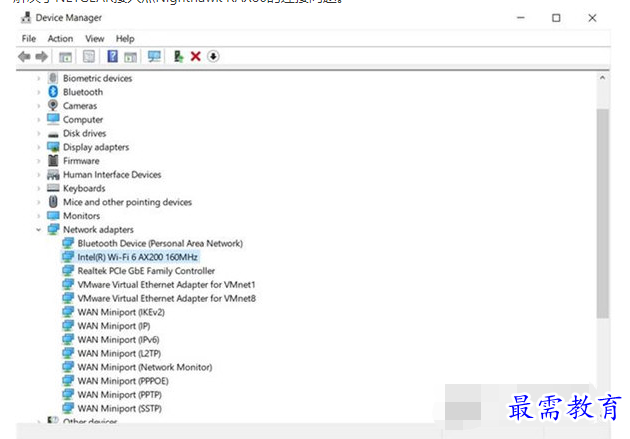Click the red X Uninstall device icon
630x439 pixels.
(x=196, y=56)
